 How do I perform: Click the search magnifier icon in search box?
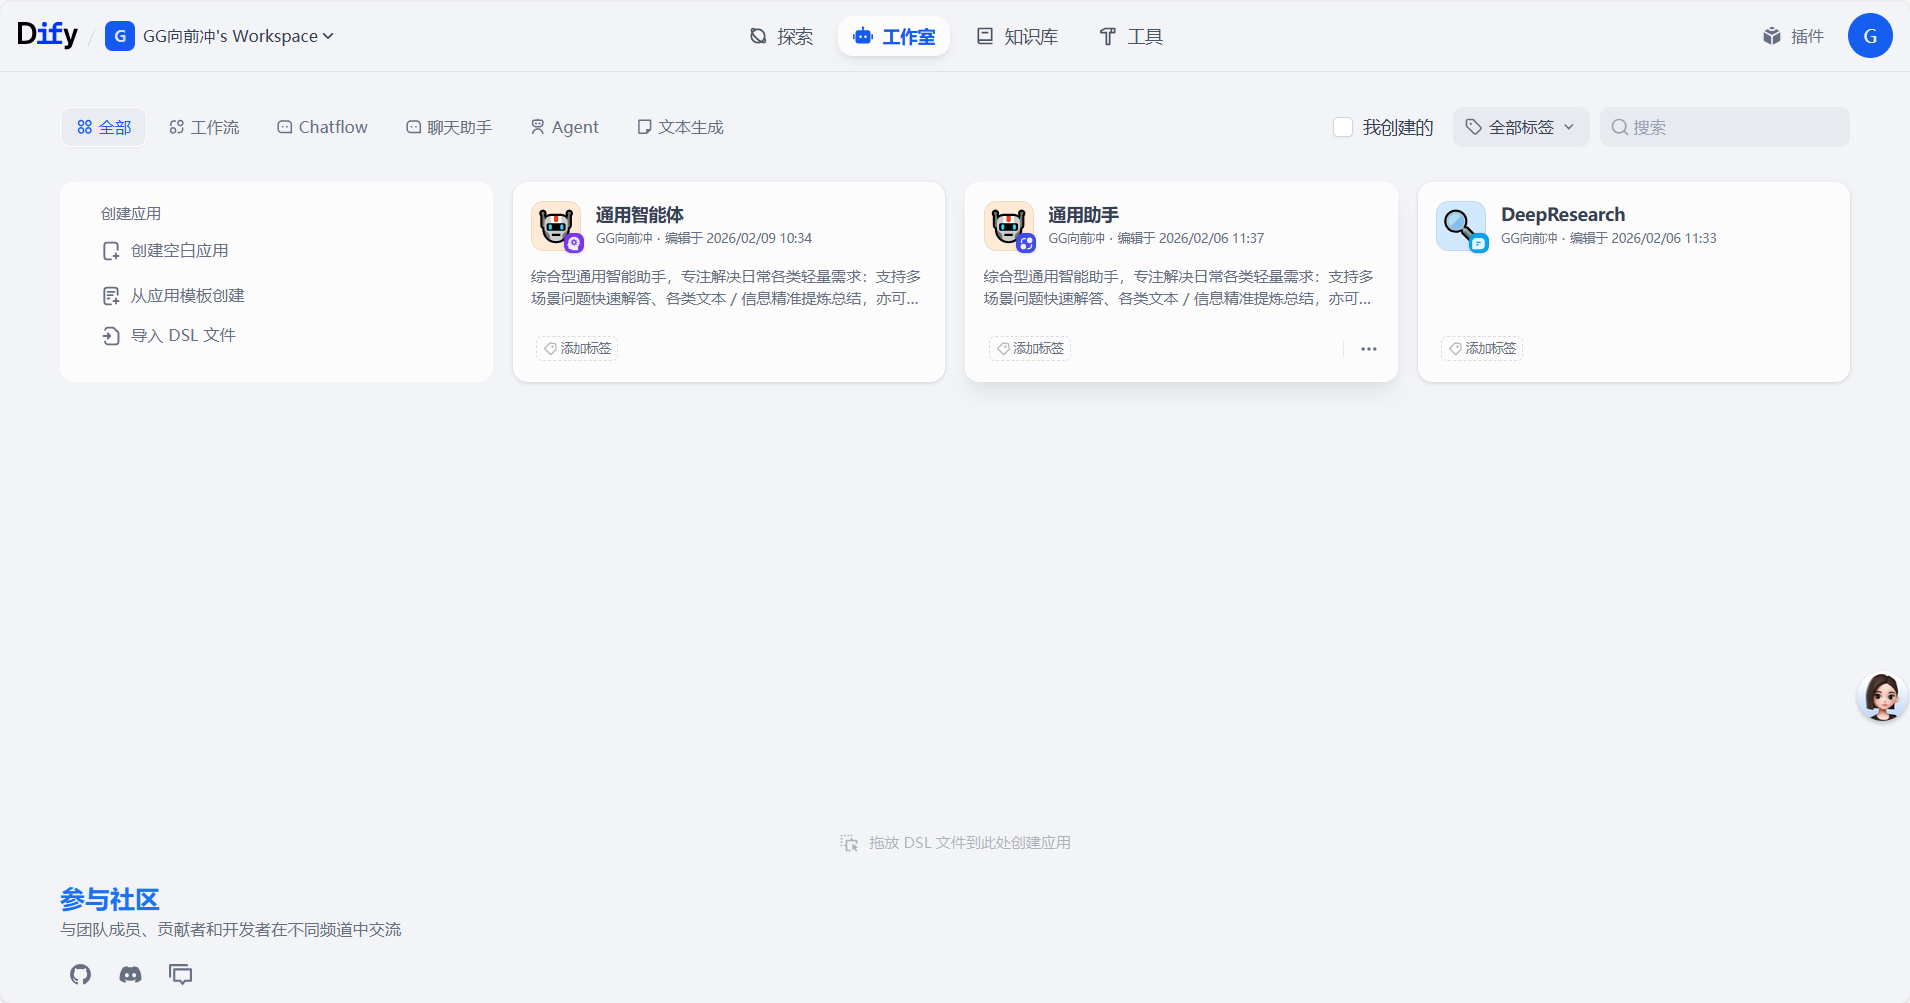coord(1621,127)
